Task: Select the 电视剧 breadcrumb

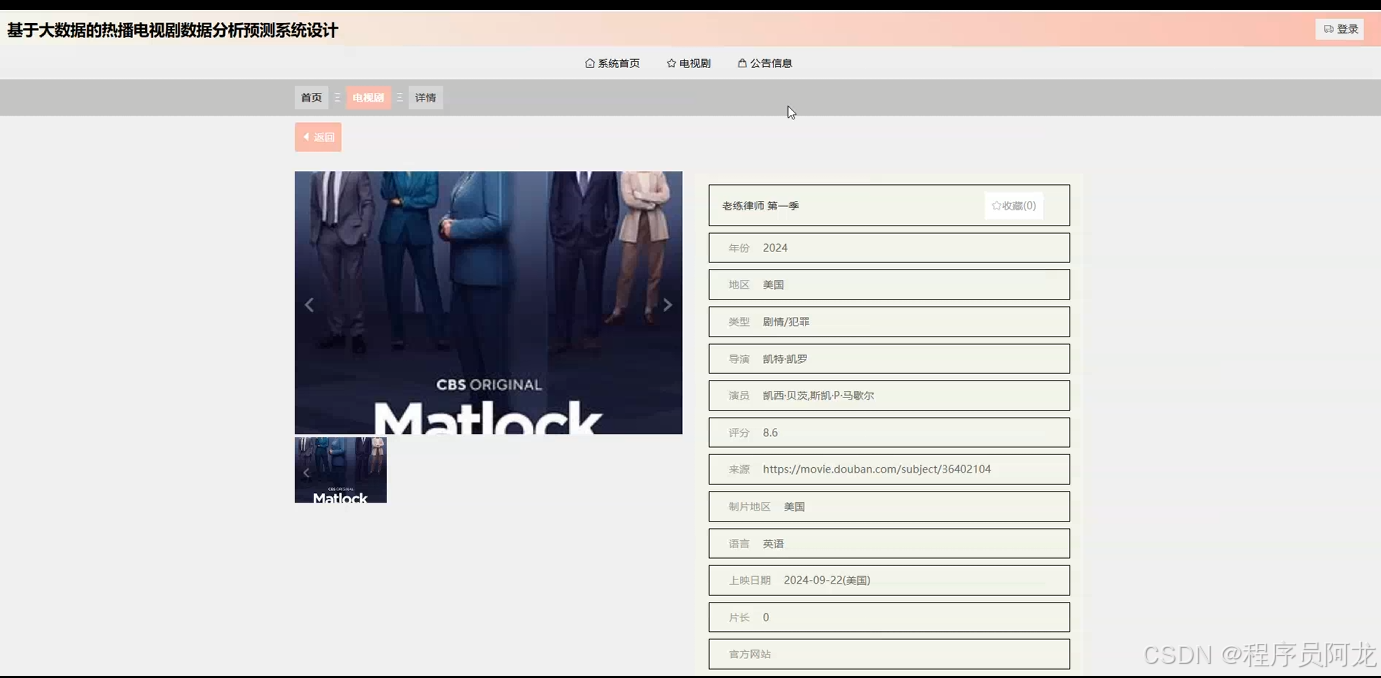Action: (x=368, y=98)
